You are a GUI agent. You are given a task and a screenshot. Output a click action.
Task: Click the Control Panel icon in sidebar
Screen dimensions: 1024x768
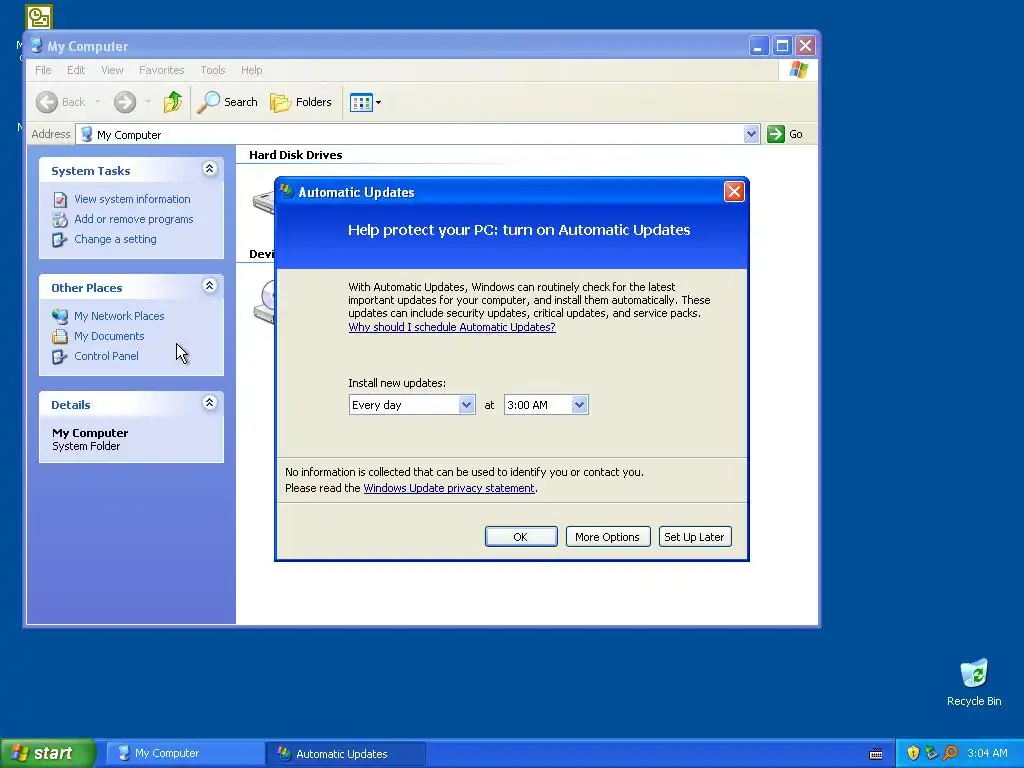tap(59, 357)
